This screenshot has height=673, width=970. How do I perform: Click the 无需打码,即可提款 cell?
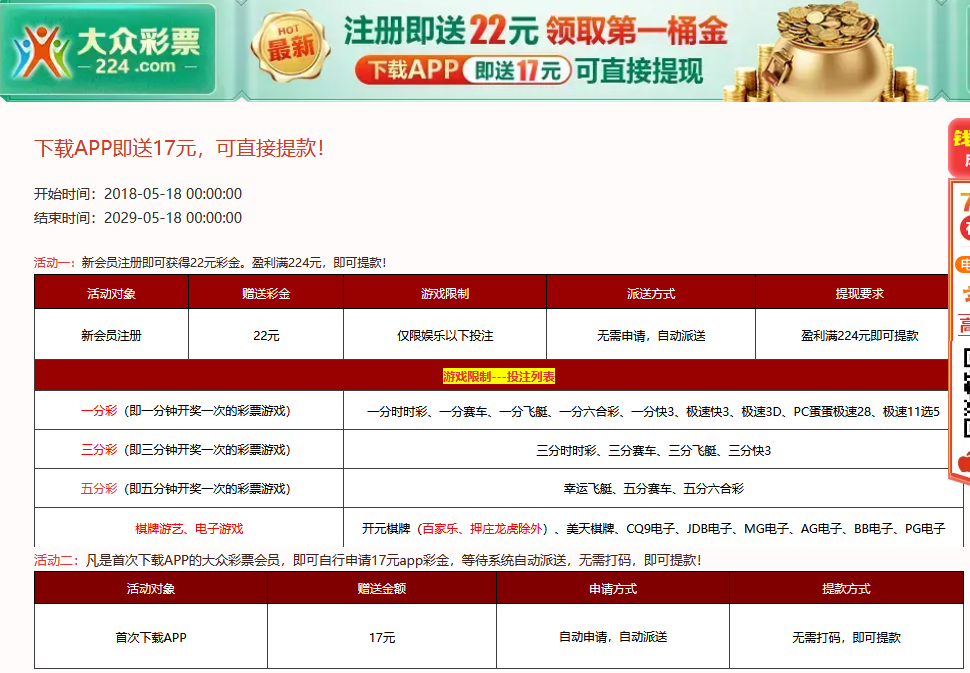pyautogui.click(x=846, y=637)
